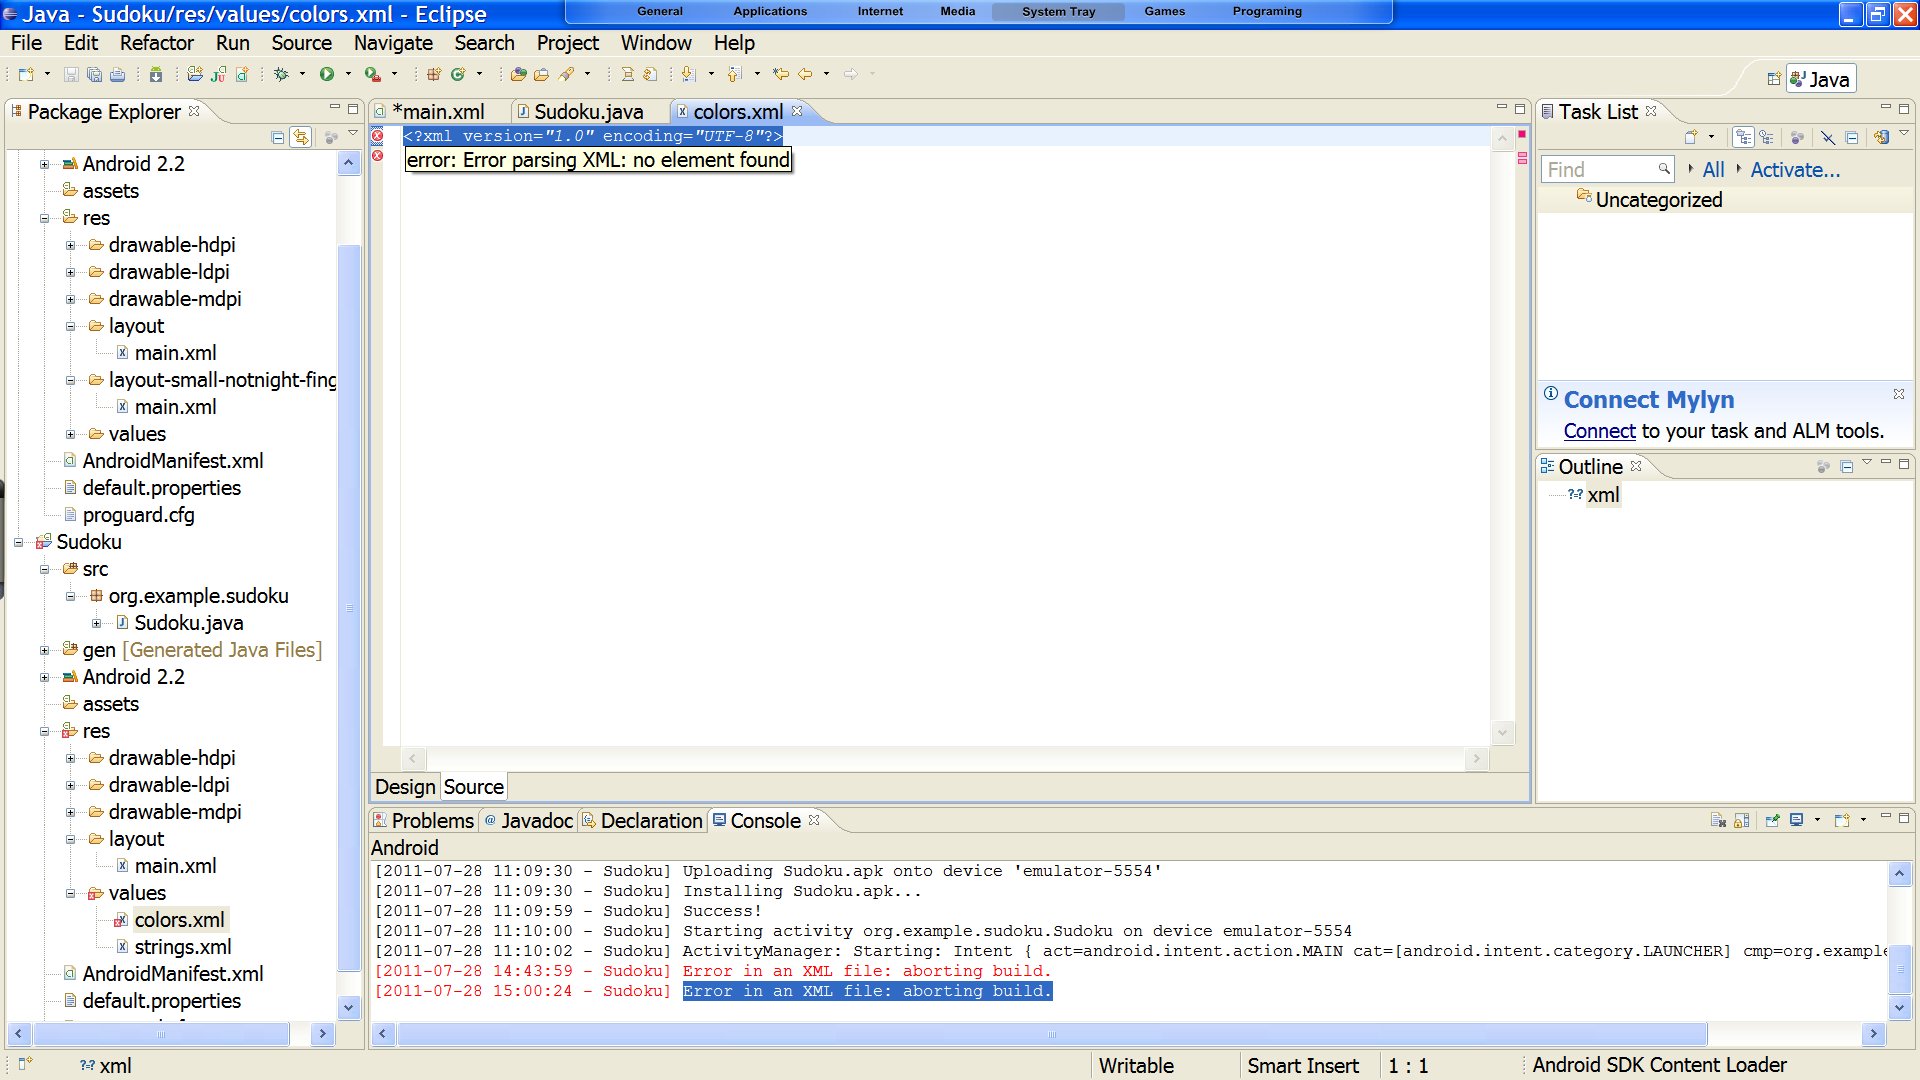Viewport: 1920px width, 1080px height.
Task: Select colors.xml in the Package Explorer
Action: tap(179, 920)
